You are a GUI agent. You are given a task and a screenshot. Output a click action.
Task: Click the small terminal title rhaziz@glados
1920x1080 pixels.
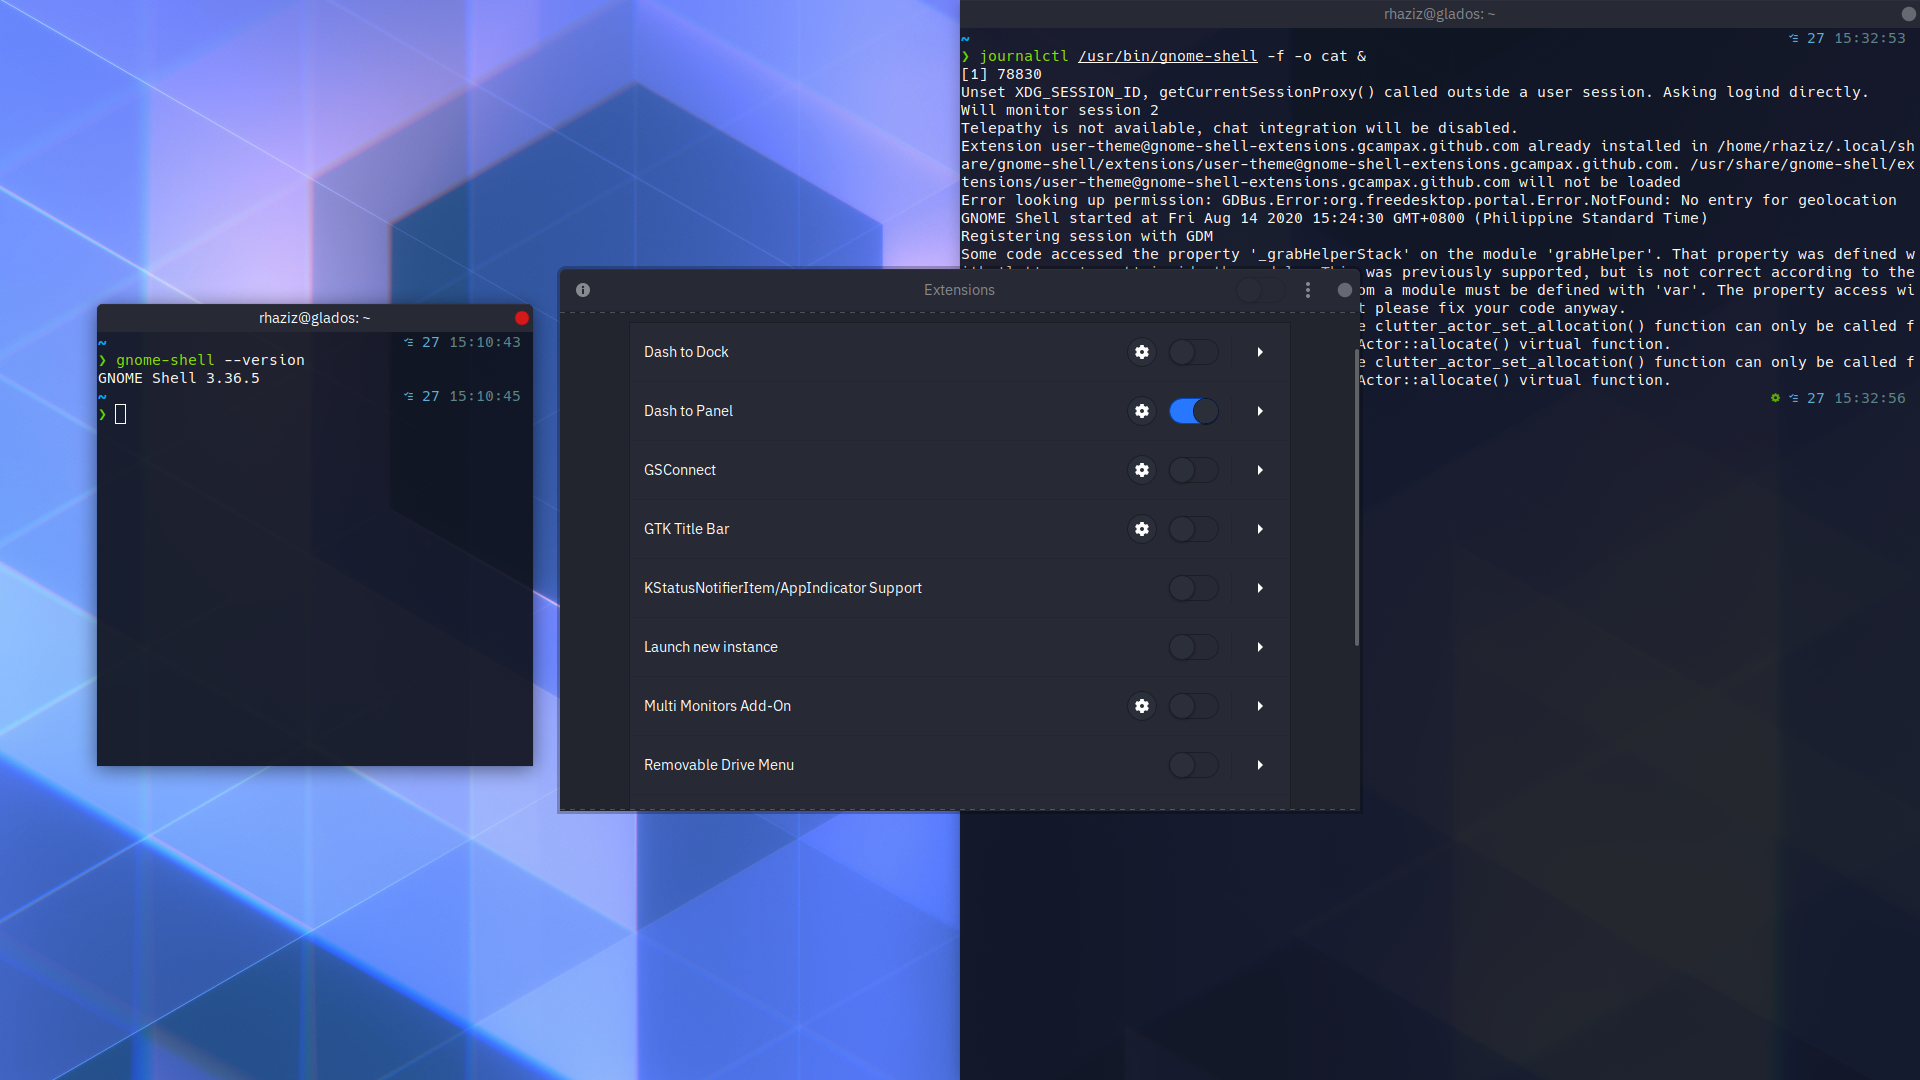tap(314, 318)
